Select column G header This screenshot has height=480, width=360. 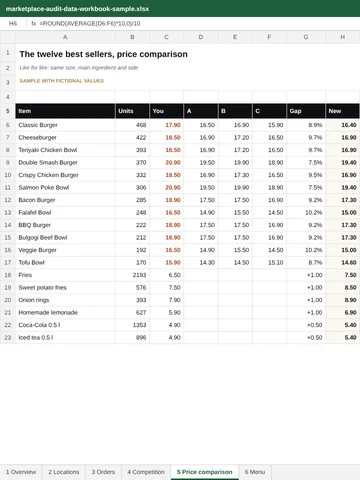pos(306,37)
